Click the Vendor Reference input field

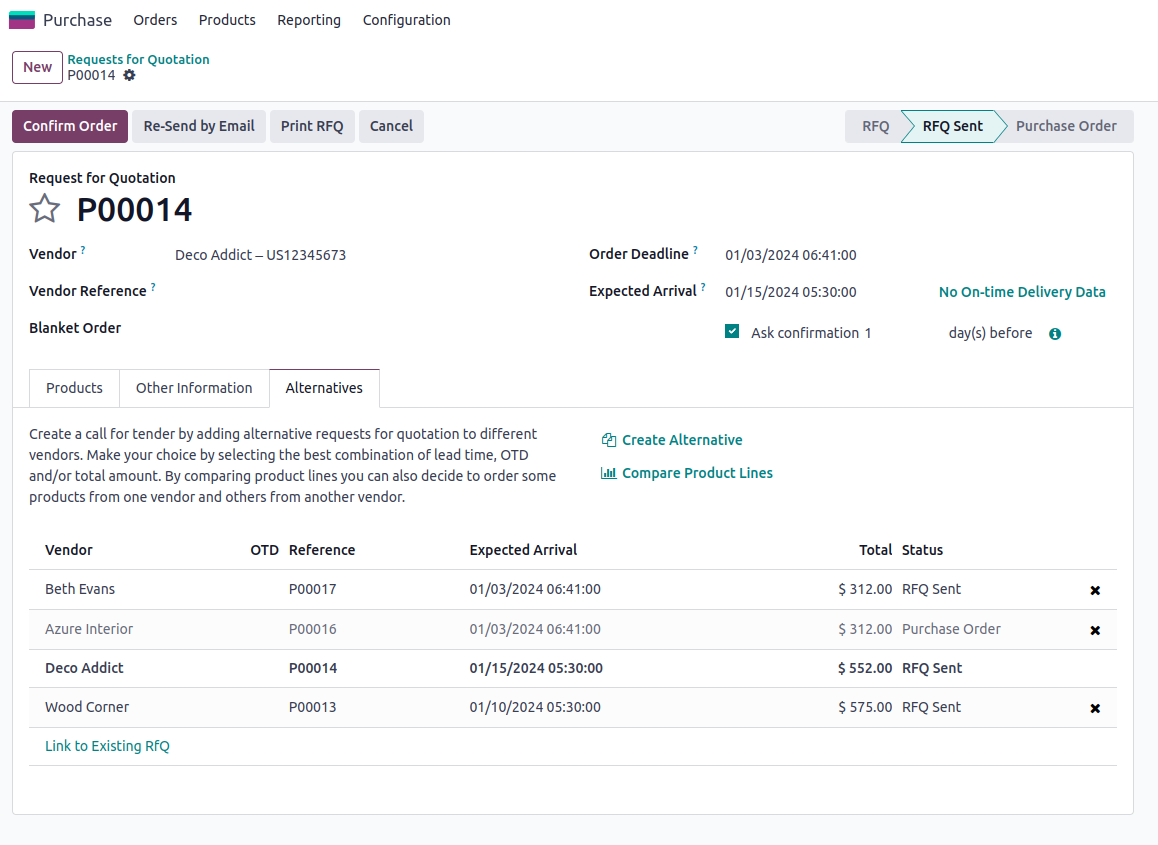pyautogui.click(x=360, y=292)
